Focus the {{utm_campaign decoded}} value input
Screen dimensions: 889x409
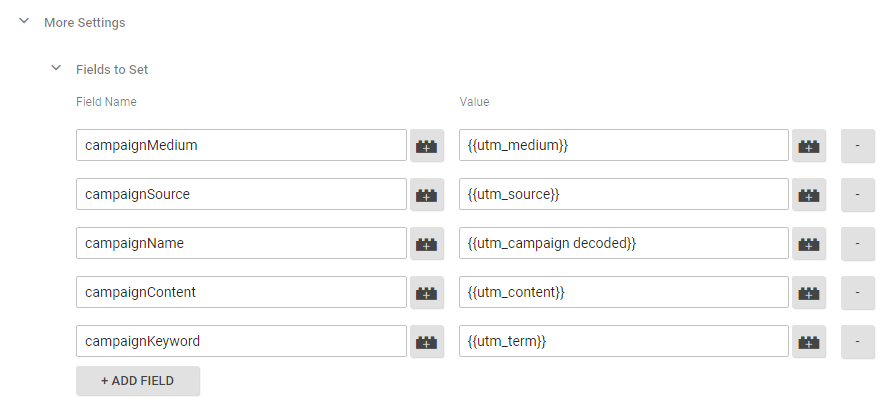[x=624, y=243]
